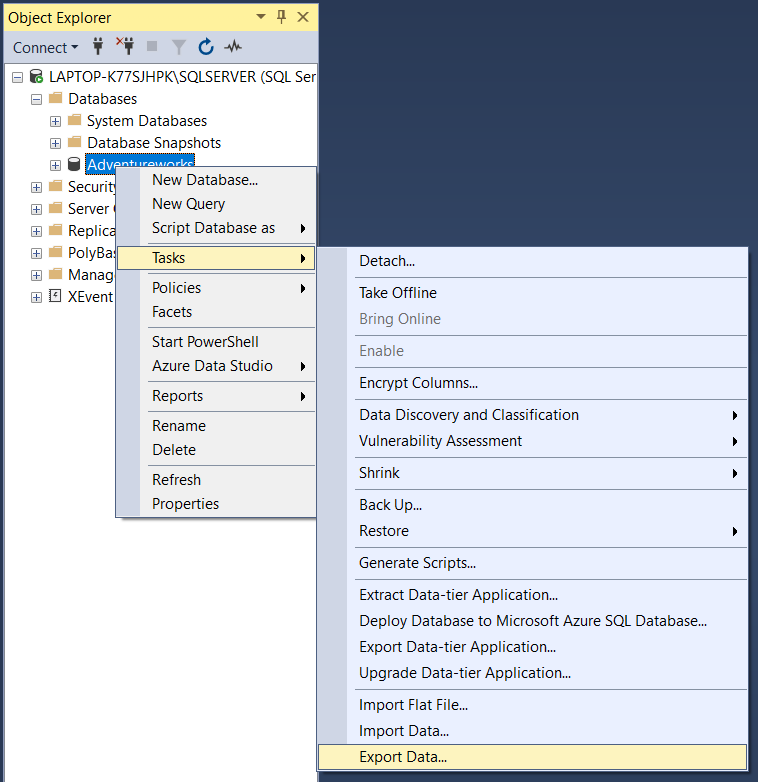Click the Disconnect plug icon with red X
This screenshot has width=758, height=782.
click(x=125, y=46)
